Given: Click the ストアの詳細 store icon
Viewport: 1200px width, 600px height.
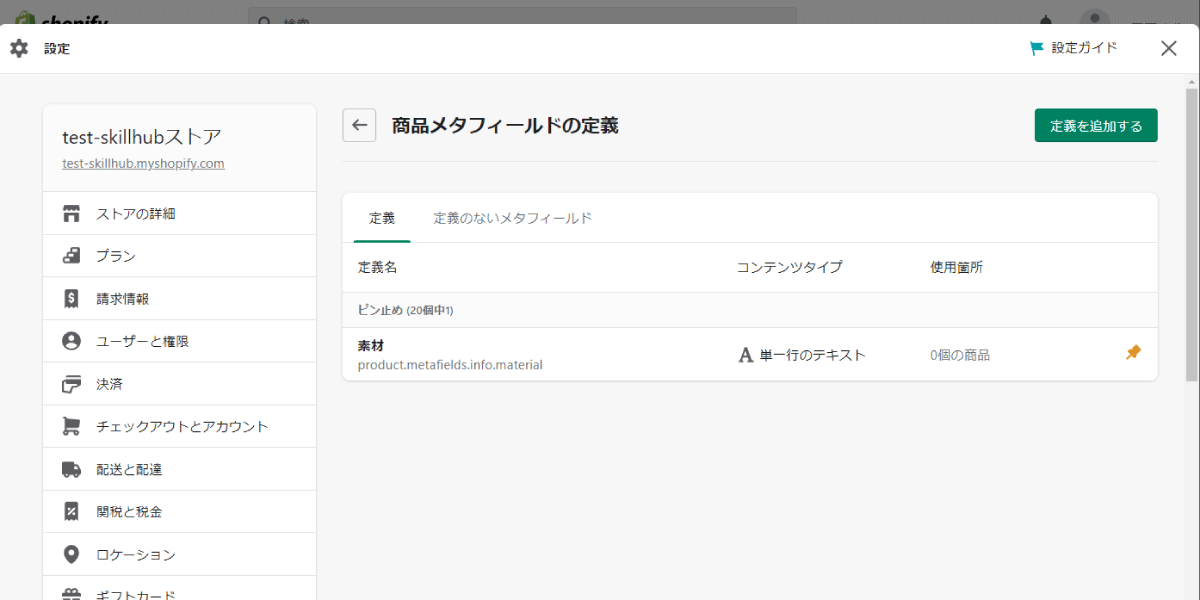Looking at the screenshot, I should click(71, 214).
